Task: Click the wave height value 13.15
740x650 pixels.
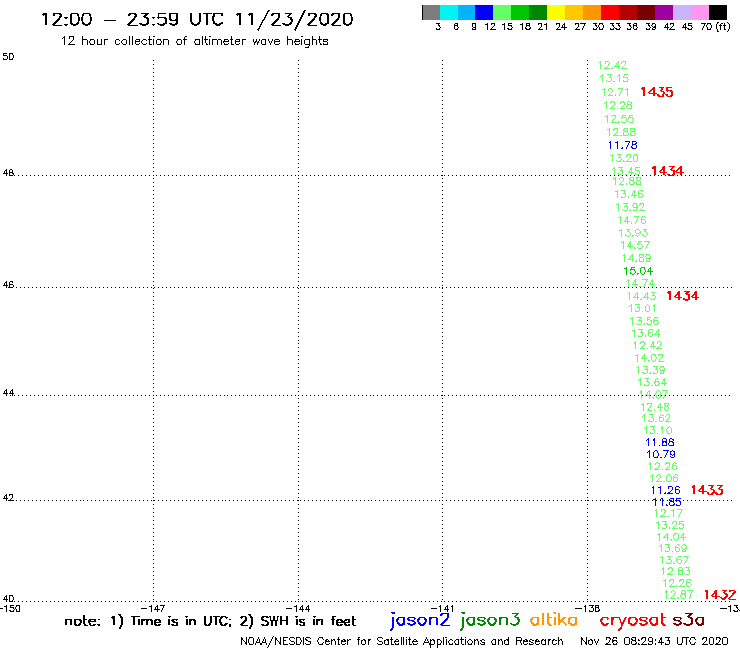Action: (x=614, y=78)
